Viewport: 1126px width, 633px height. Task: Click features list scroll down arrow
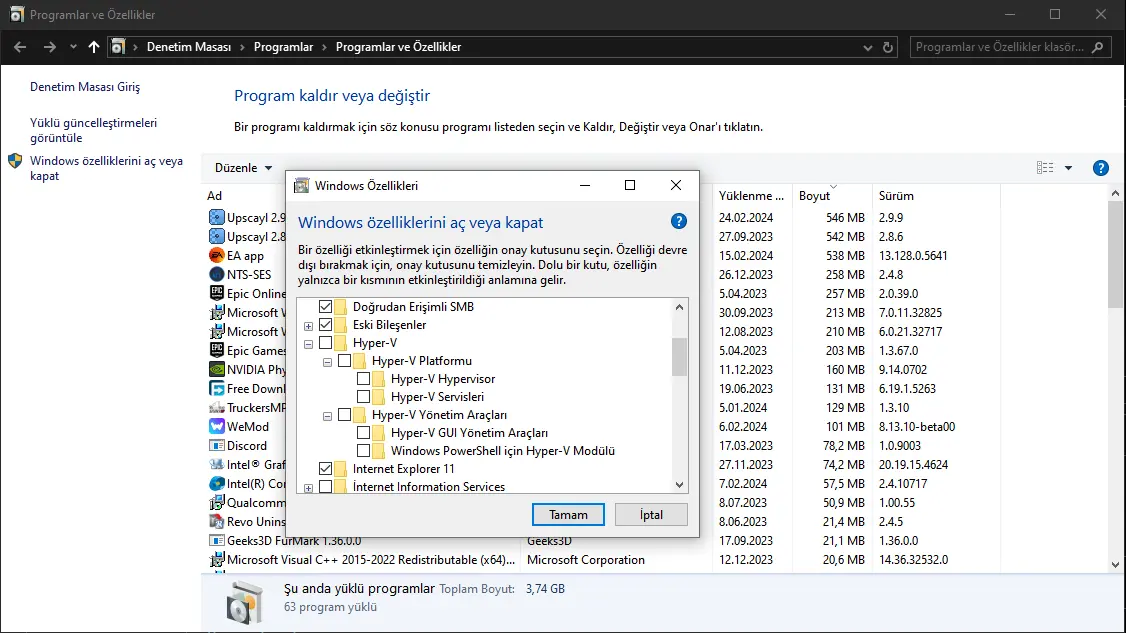(679, 485)
